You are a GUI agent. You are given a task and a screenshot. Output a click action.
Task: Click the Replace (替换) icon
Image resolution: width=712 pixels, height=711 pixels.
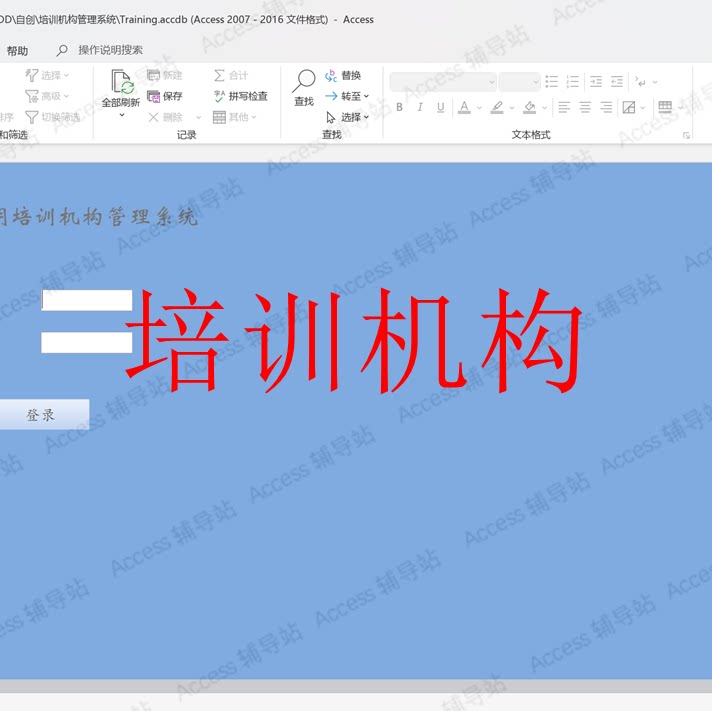[331, 75]
